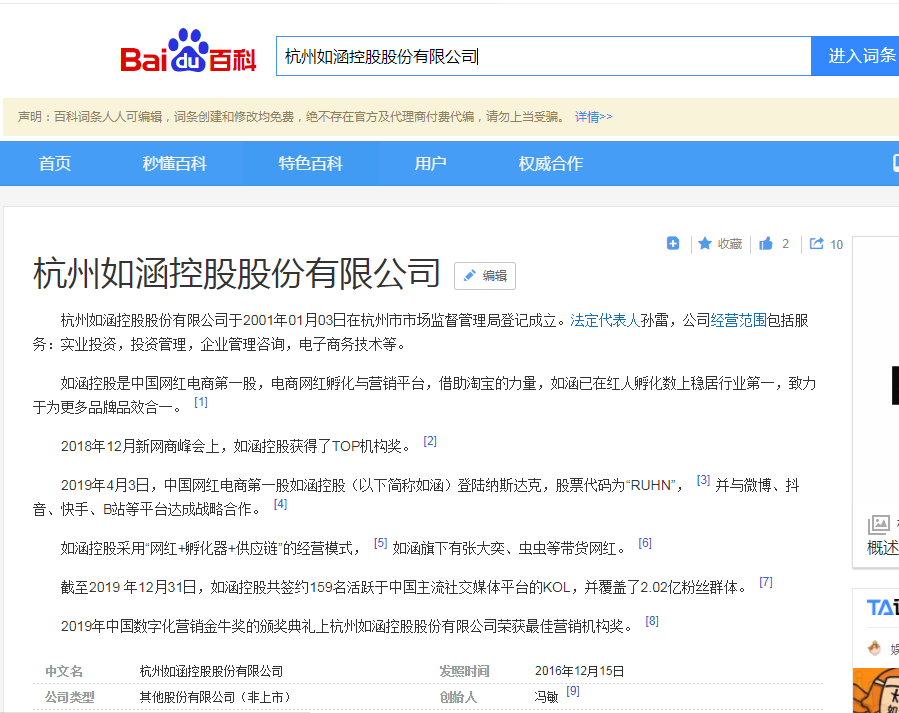Open citation reference [6]
This screenshot has width=899, height=713.
click(645, 543)
